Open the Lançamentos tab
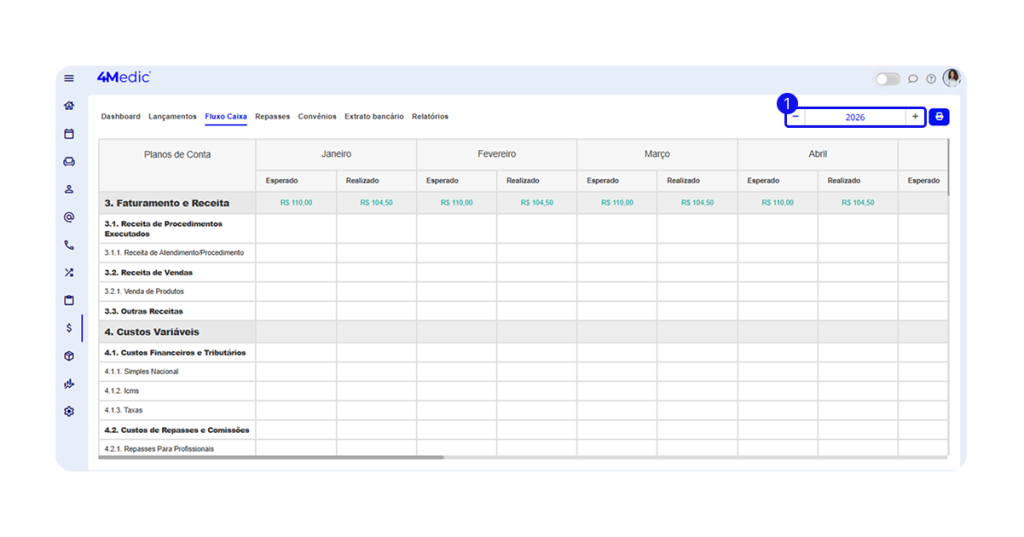 [x=172, y=117]
